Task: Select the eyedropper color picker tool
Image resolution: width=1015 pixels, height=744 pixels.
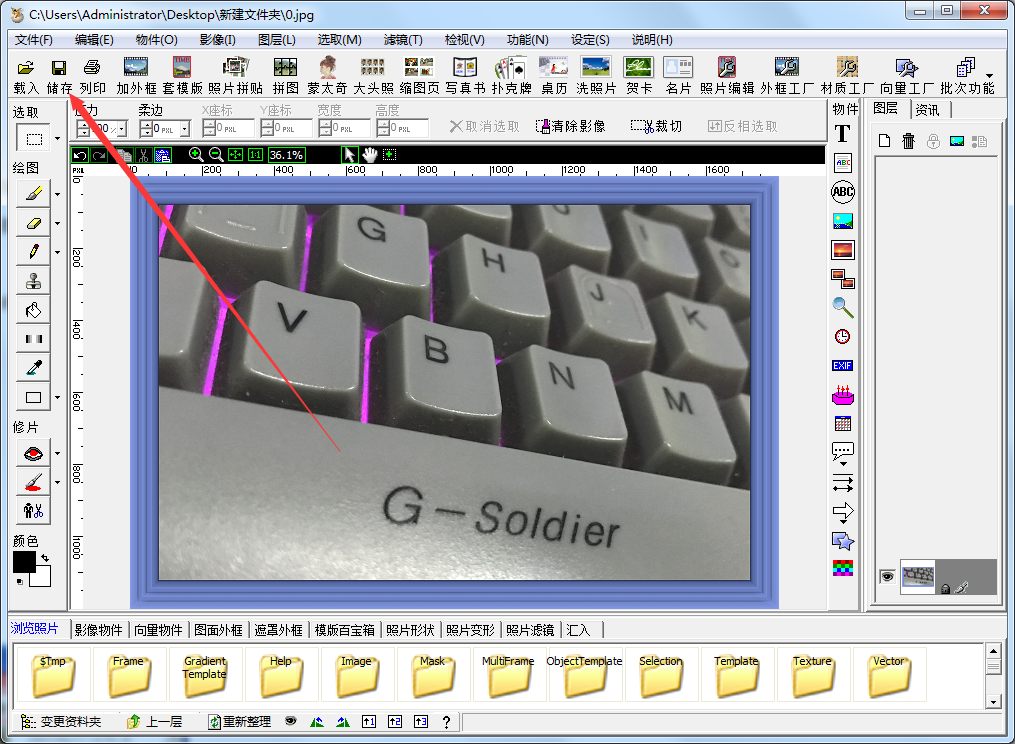Action: [34, 368]
